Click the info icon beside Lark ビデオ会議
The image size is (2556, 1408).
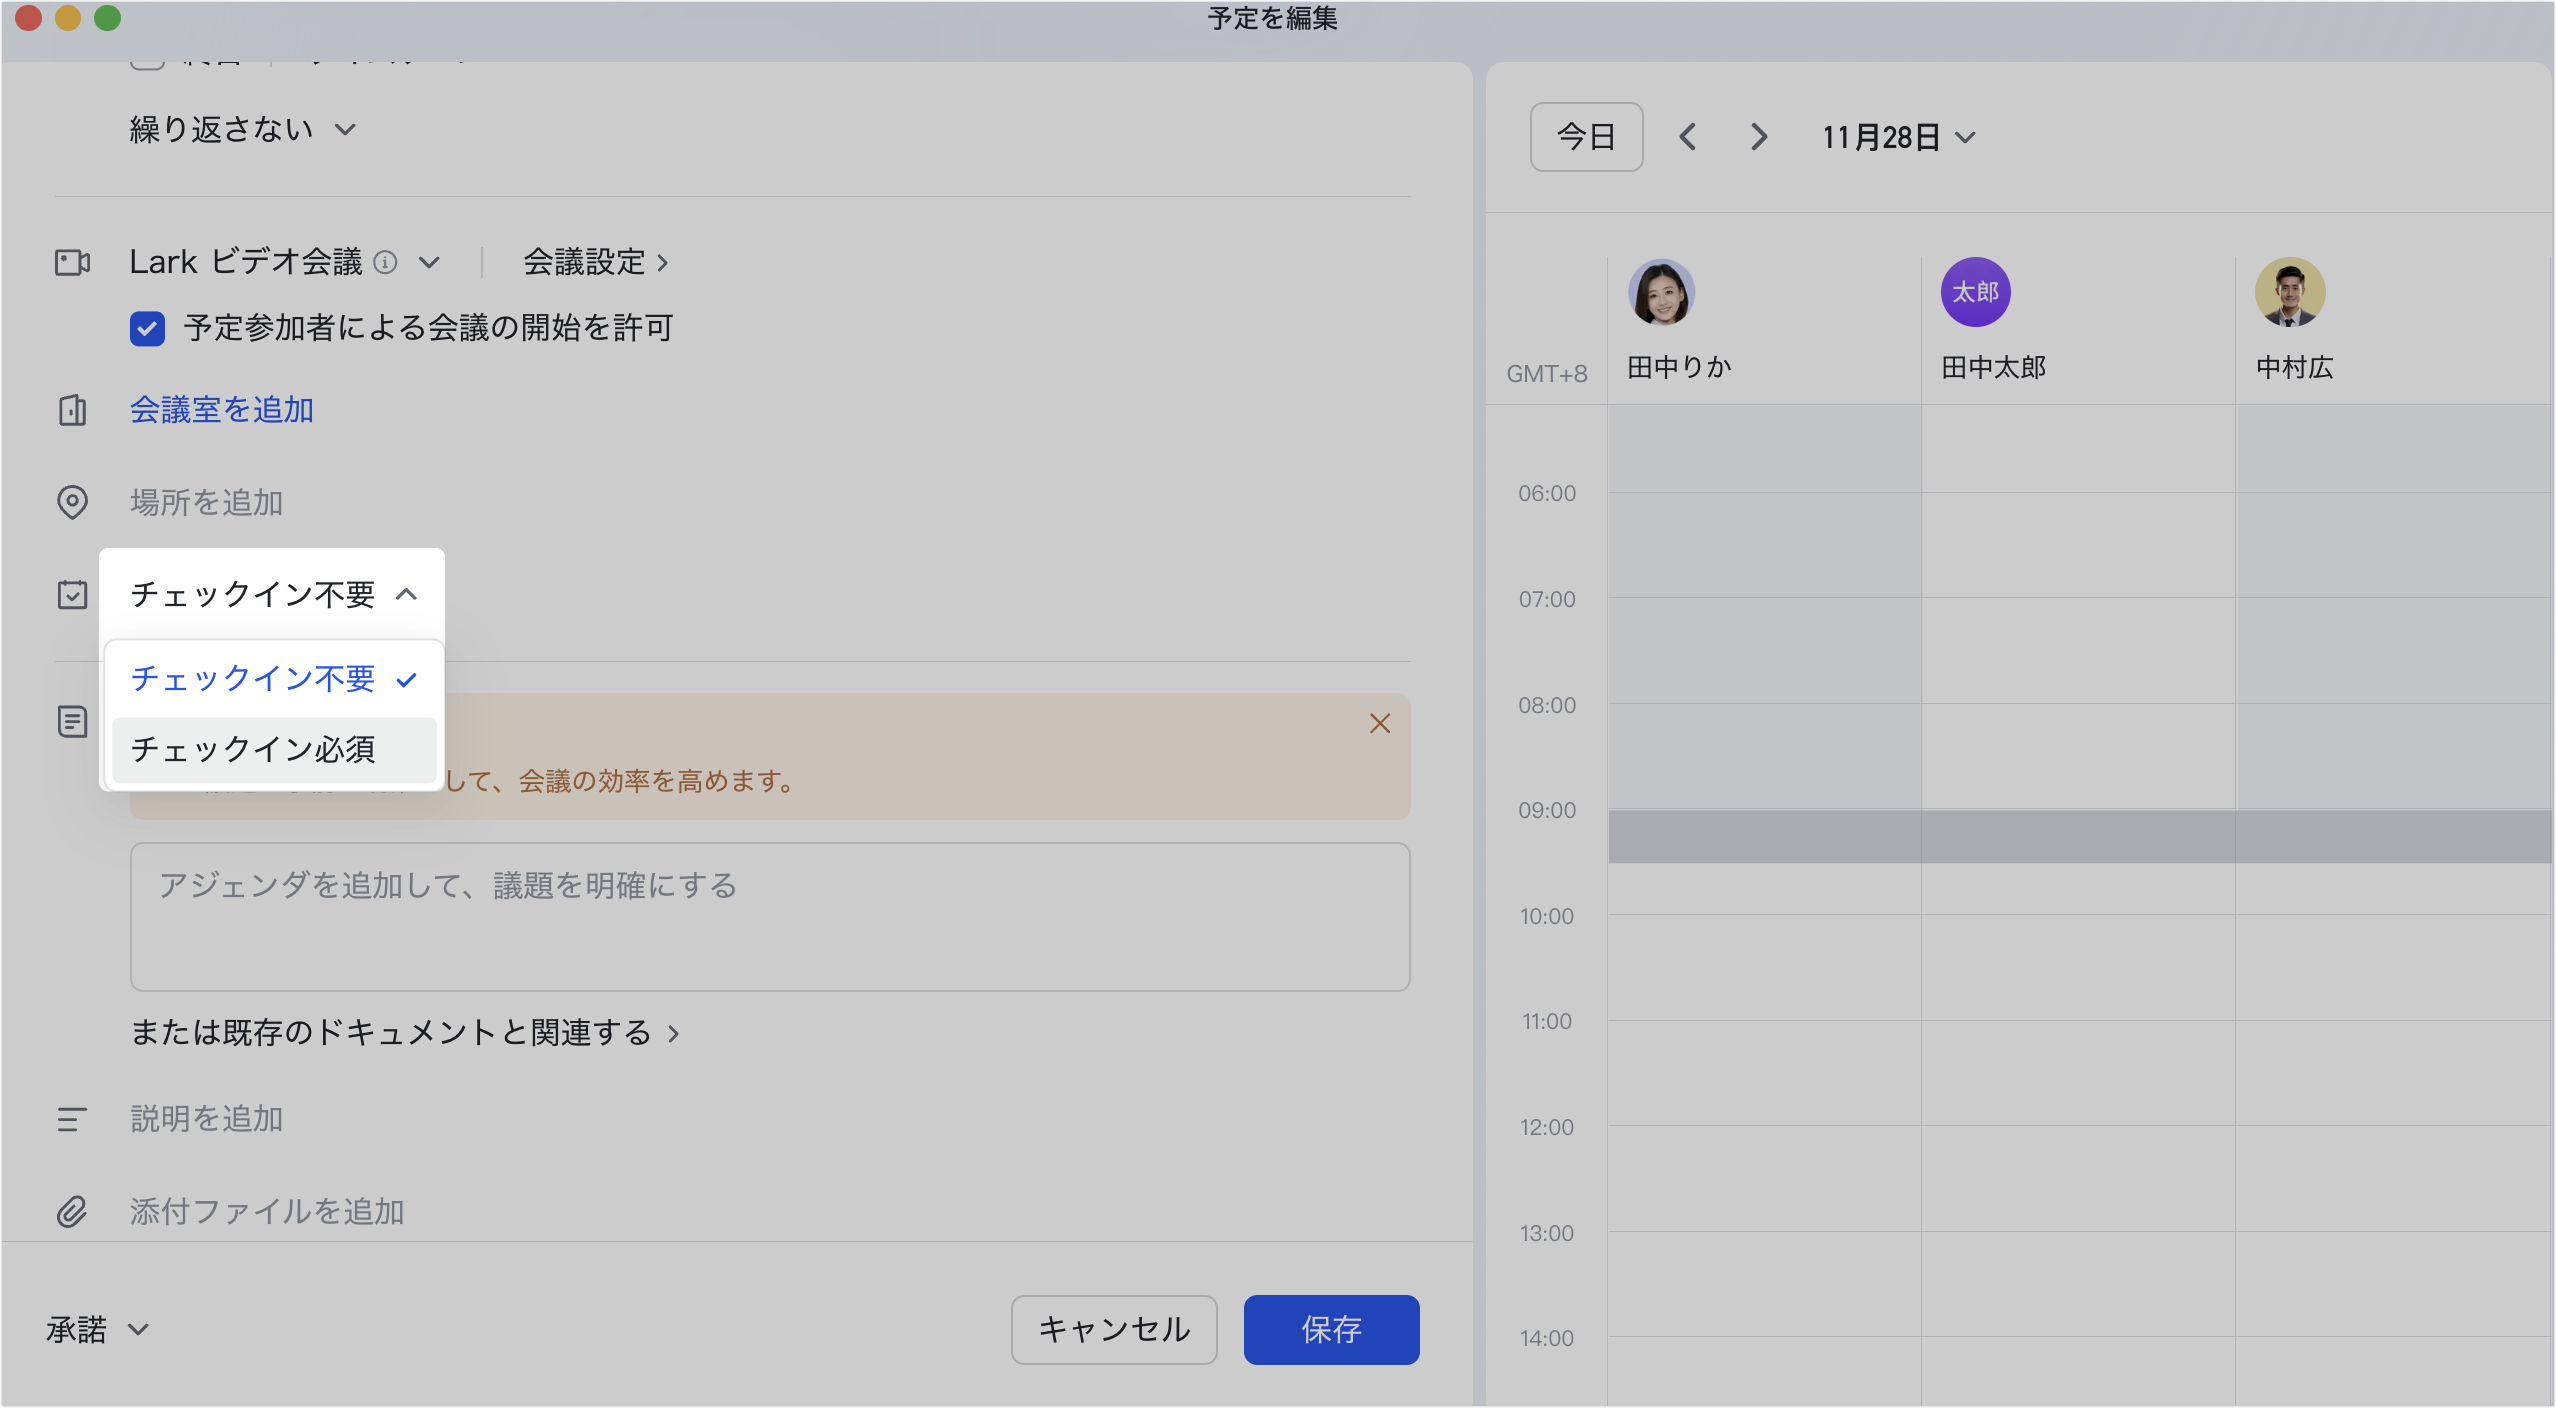coord(385,262)
